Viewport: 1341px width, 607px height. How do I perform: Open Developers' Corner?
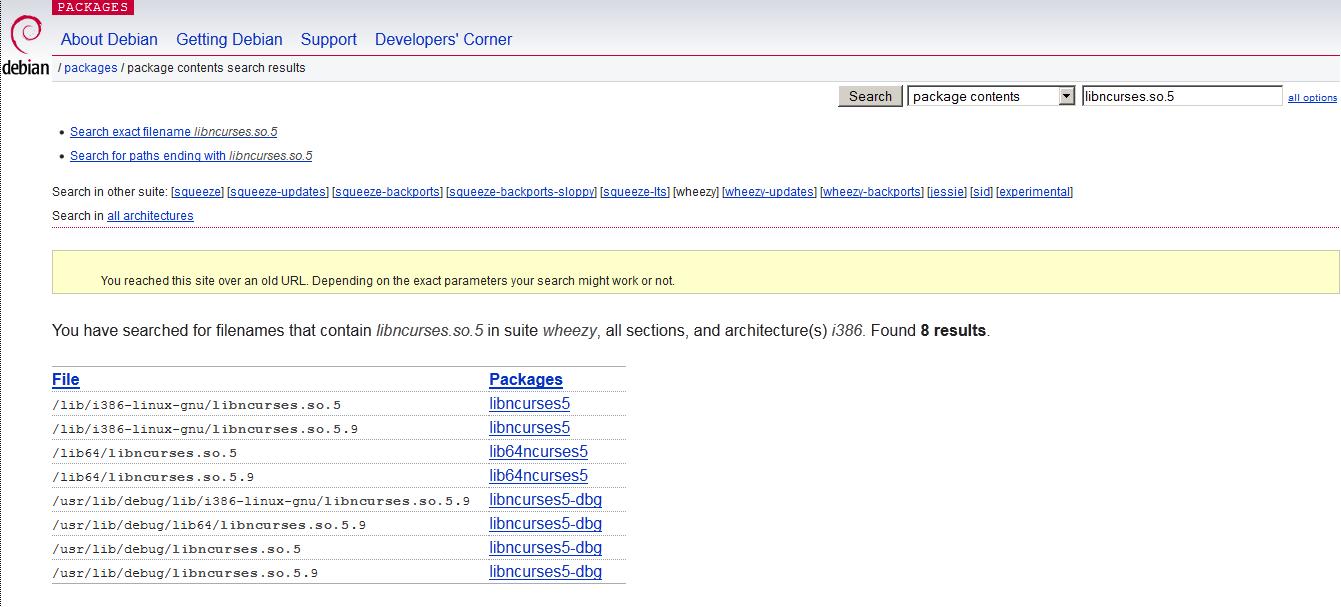(443, 40)
